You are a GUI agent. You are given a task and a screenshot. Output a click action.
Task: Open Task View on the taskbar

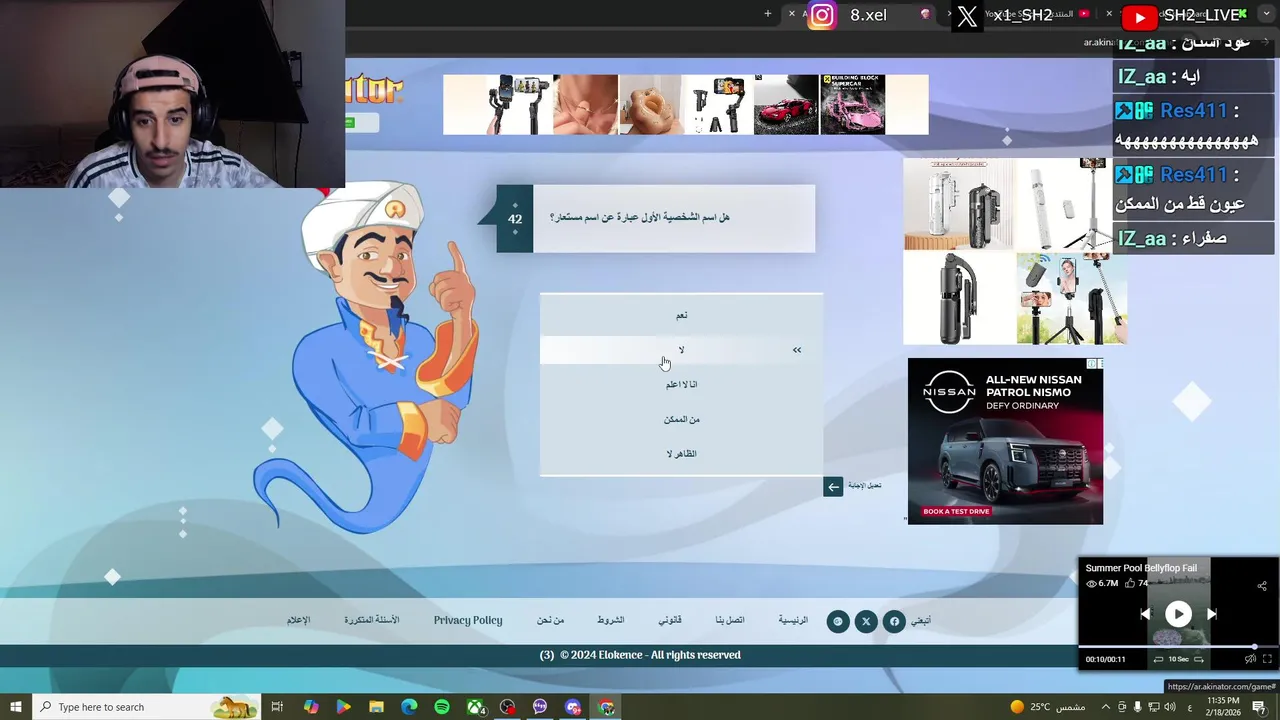(278, 707)
